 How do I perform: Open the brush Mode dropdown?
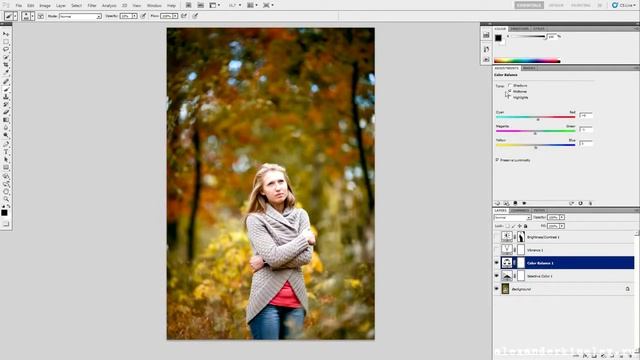click(80, 16)
